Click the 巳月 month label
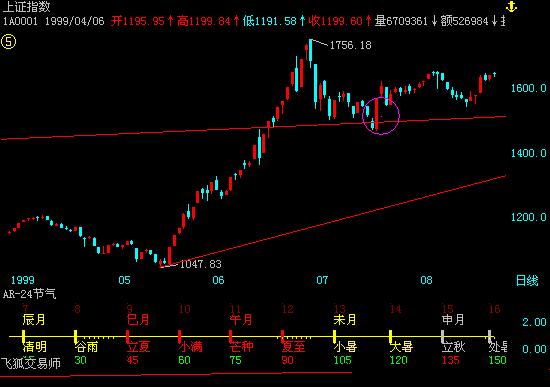Viewport: 550px width, 387px height. pyautogui.click(x=138, y=320)
